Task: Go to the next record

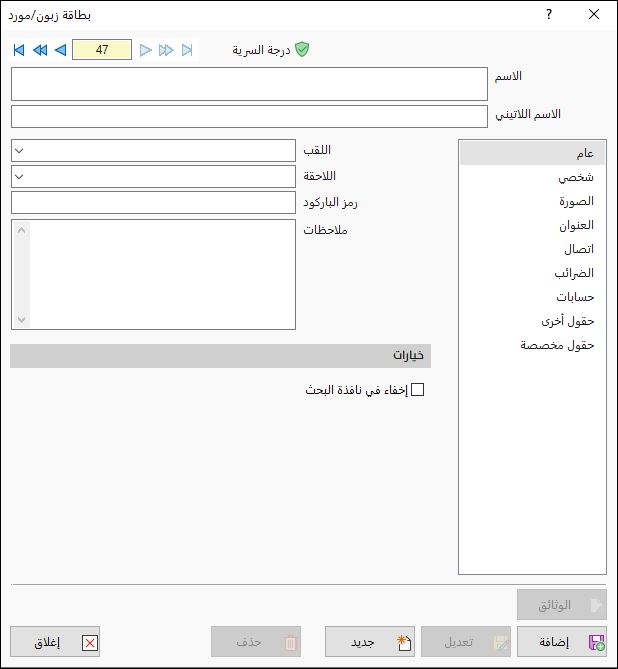Action: tap(146, 50)
